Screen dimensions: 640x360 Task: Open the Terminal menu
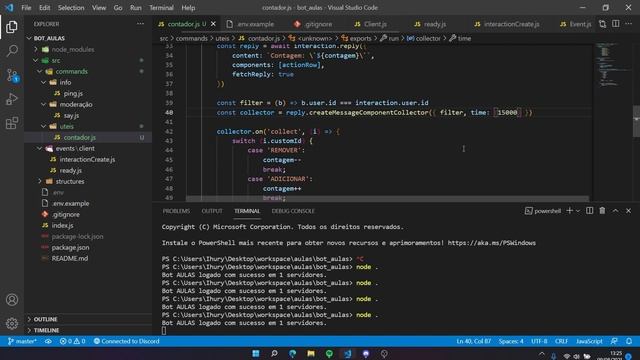point(161,8)
